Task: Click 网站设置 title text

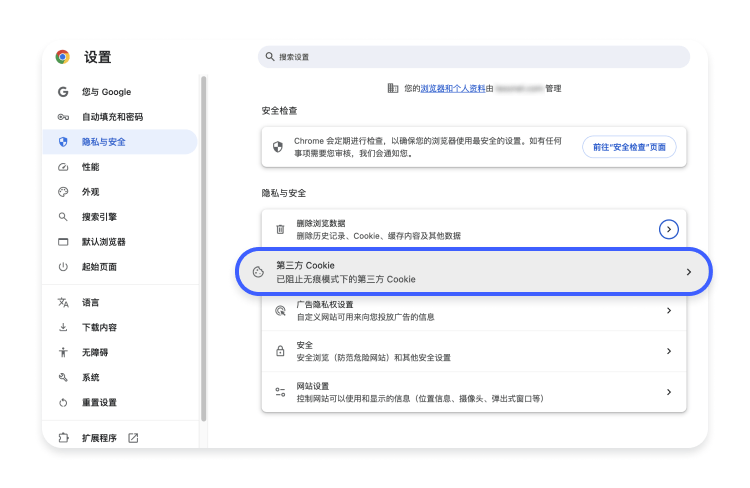Action: (313, 386)
